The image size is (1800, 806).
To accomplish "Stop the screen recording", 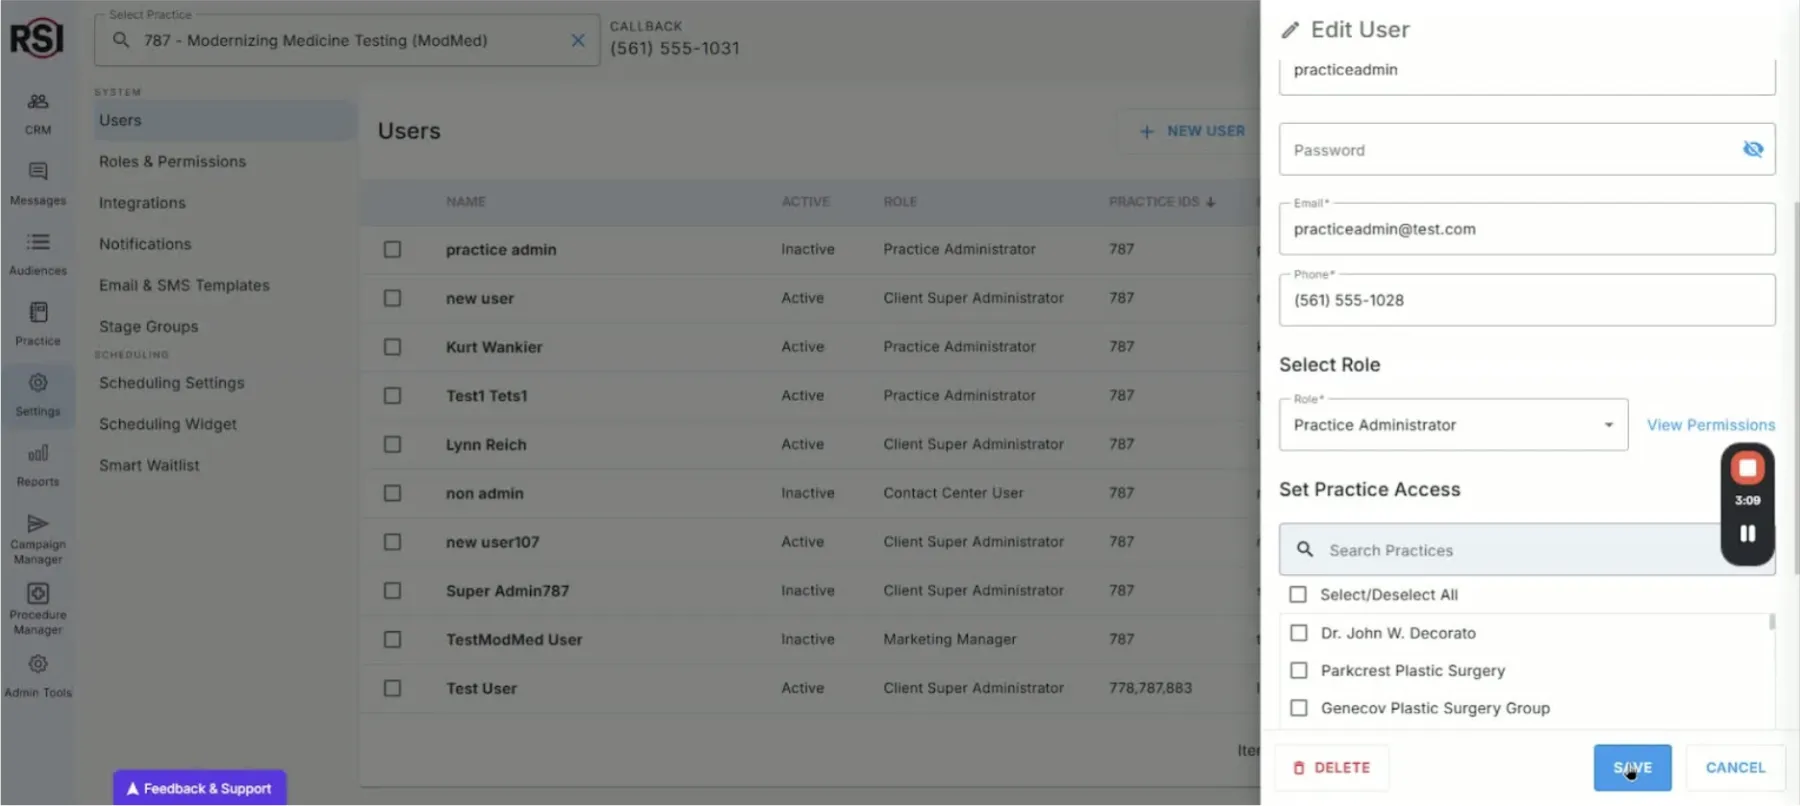I will pos(1747,468).
